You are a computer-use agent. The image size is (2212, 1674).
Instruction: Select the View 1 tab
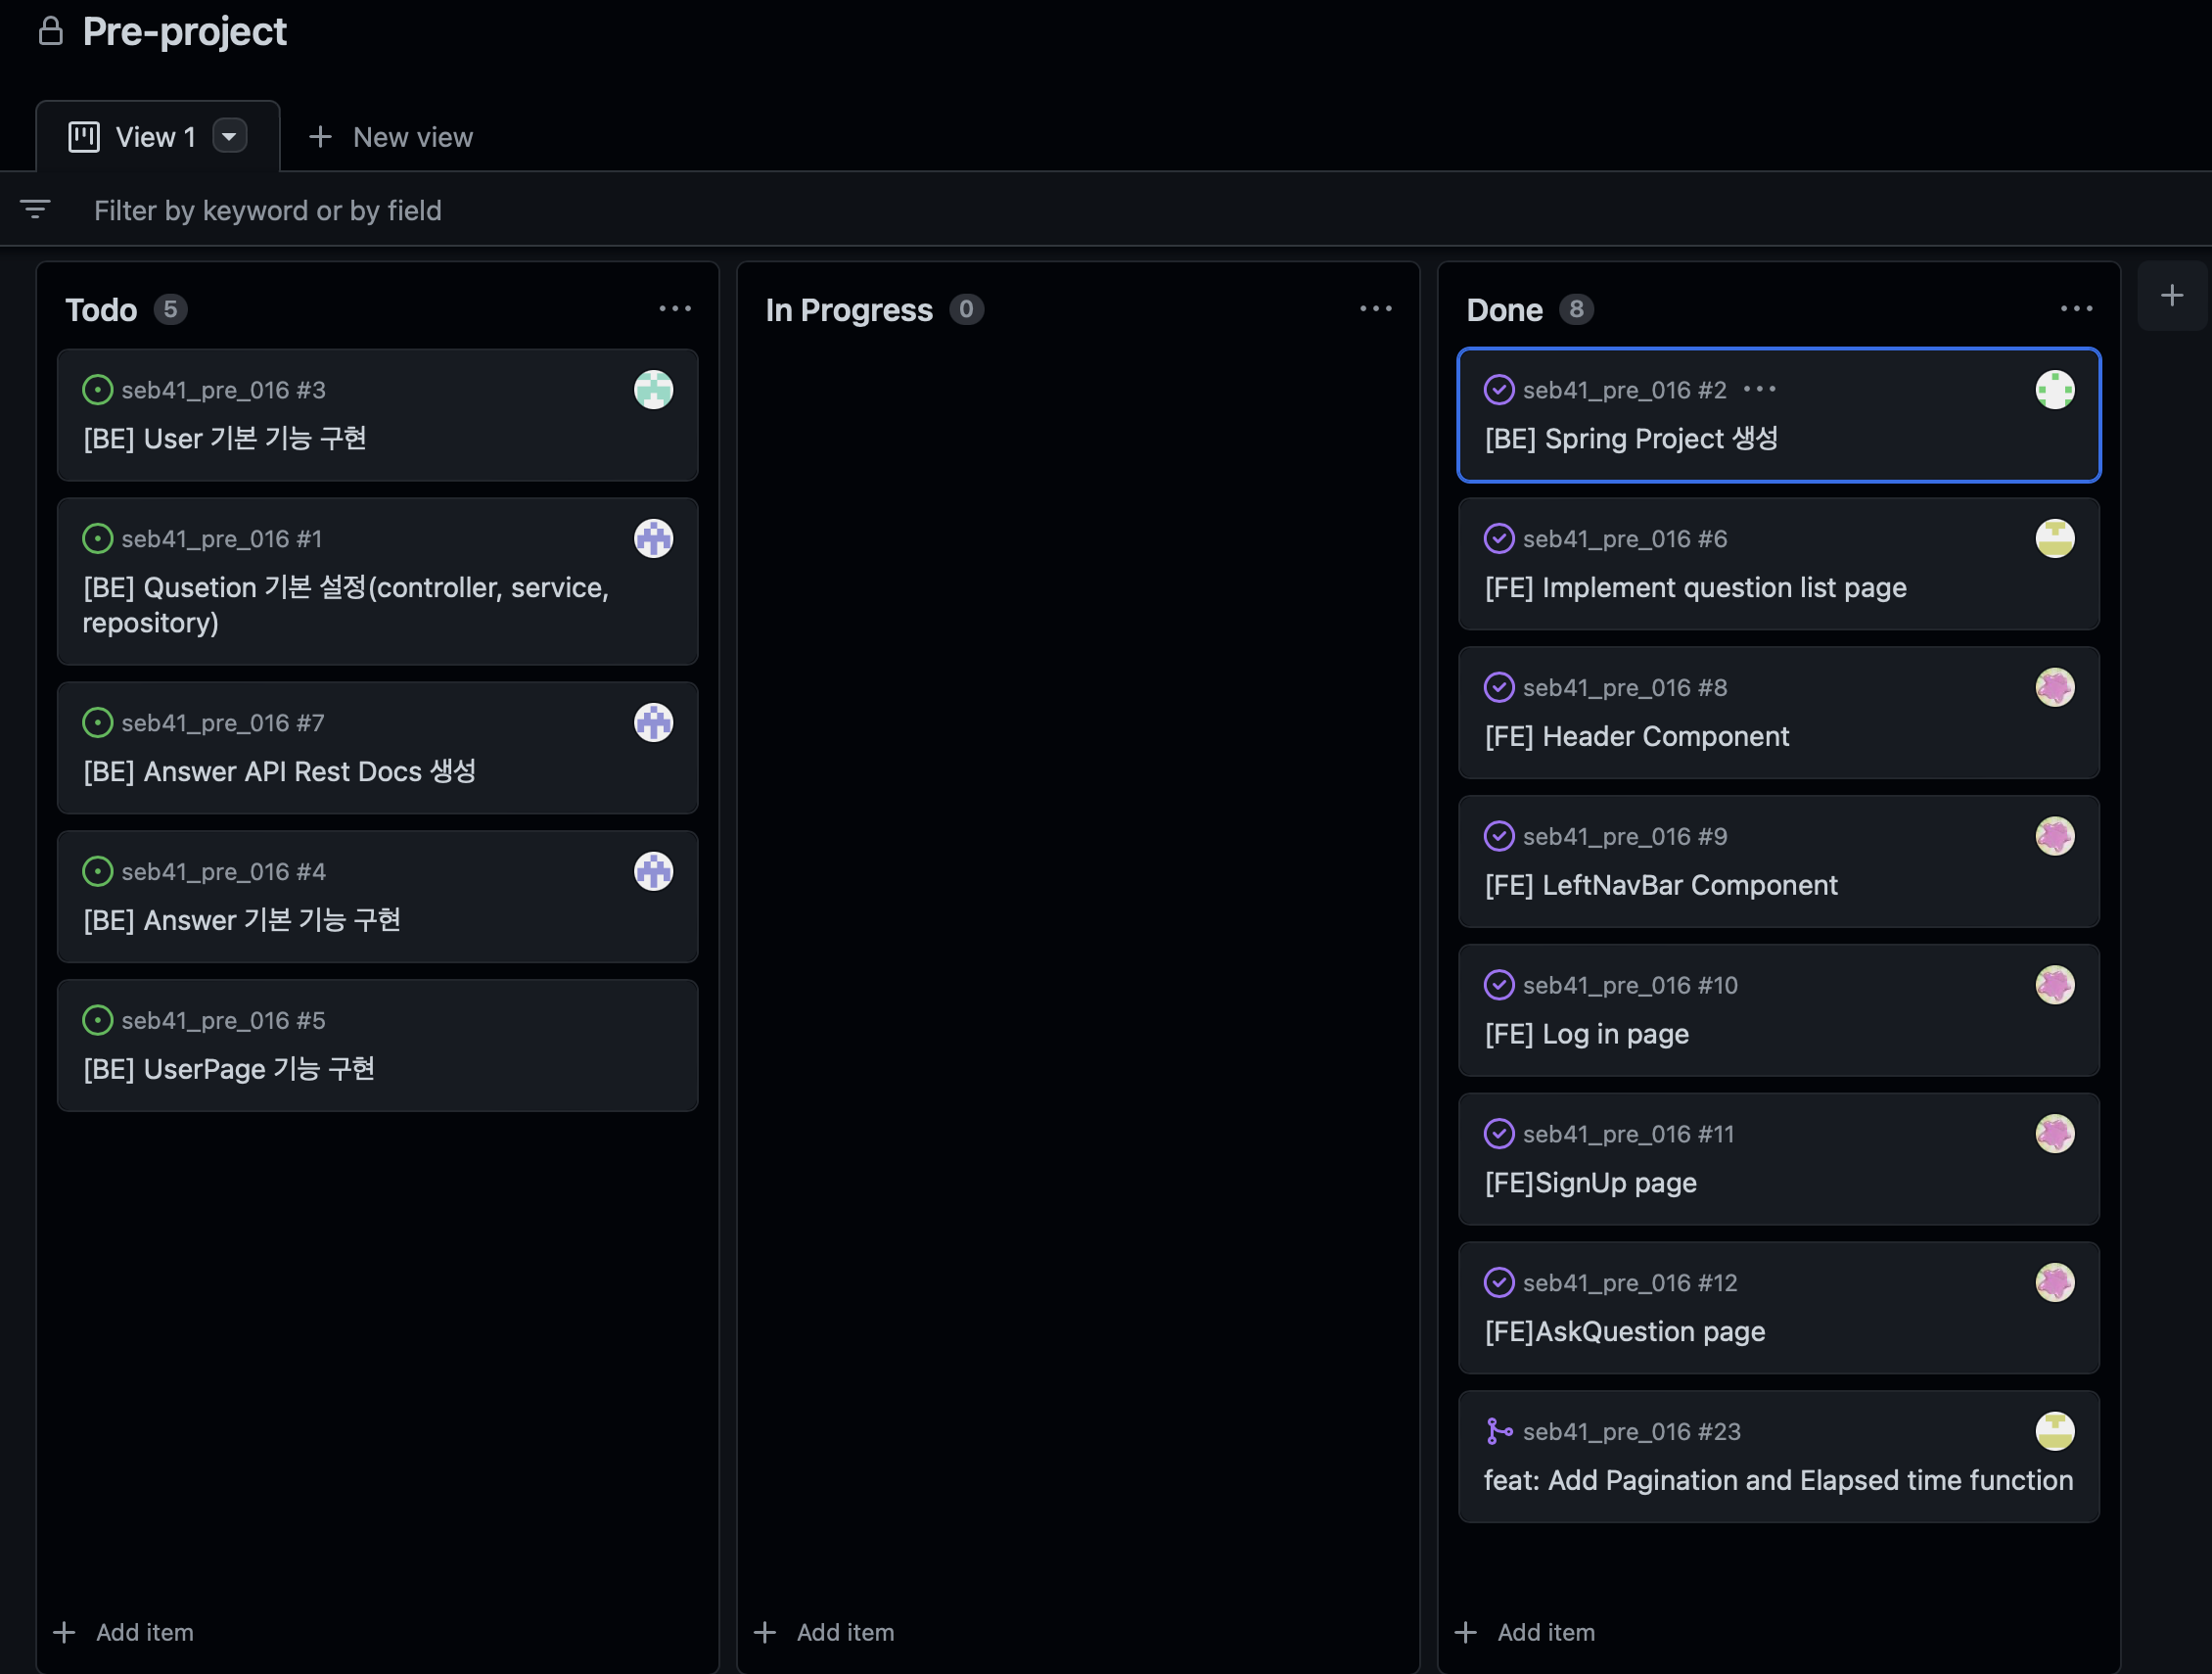pos(155,137)
